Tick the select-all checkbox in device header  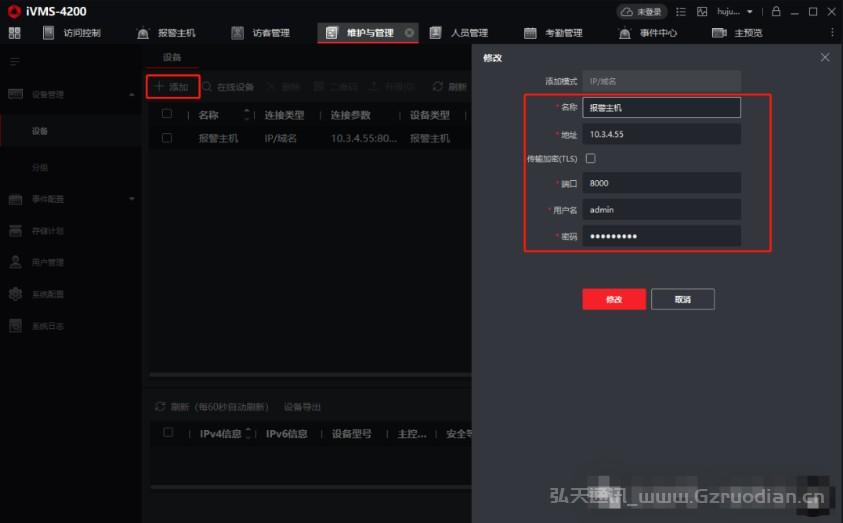pyautogui.click(x=167, y=114)
